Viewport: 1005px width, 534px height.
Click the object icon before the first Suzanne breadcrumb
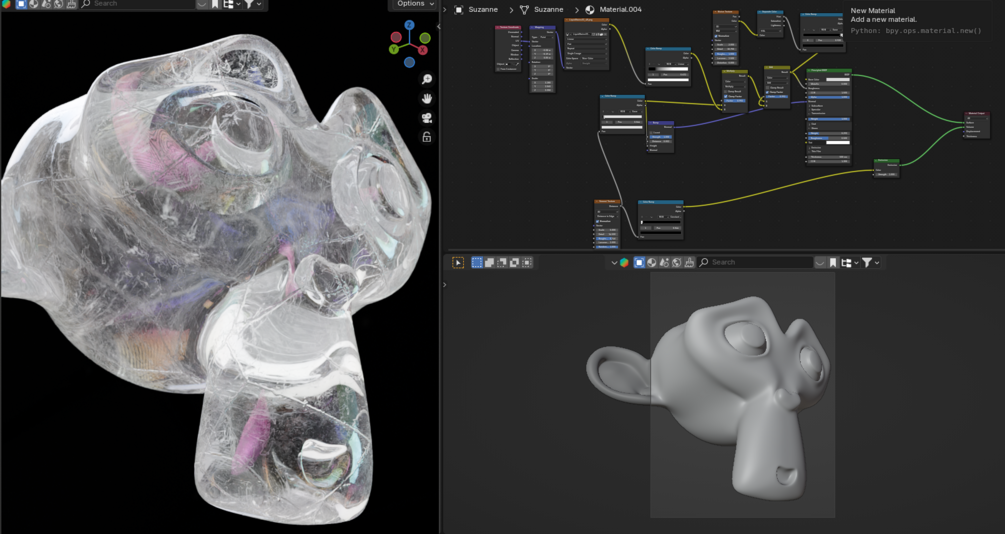(x=459, y=10)
